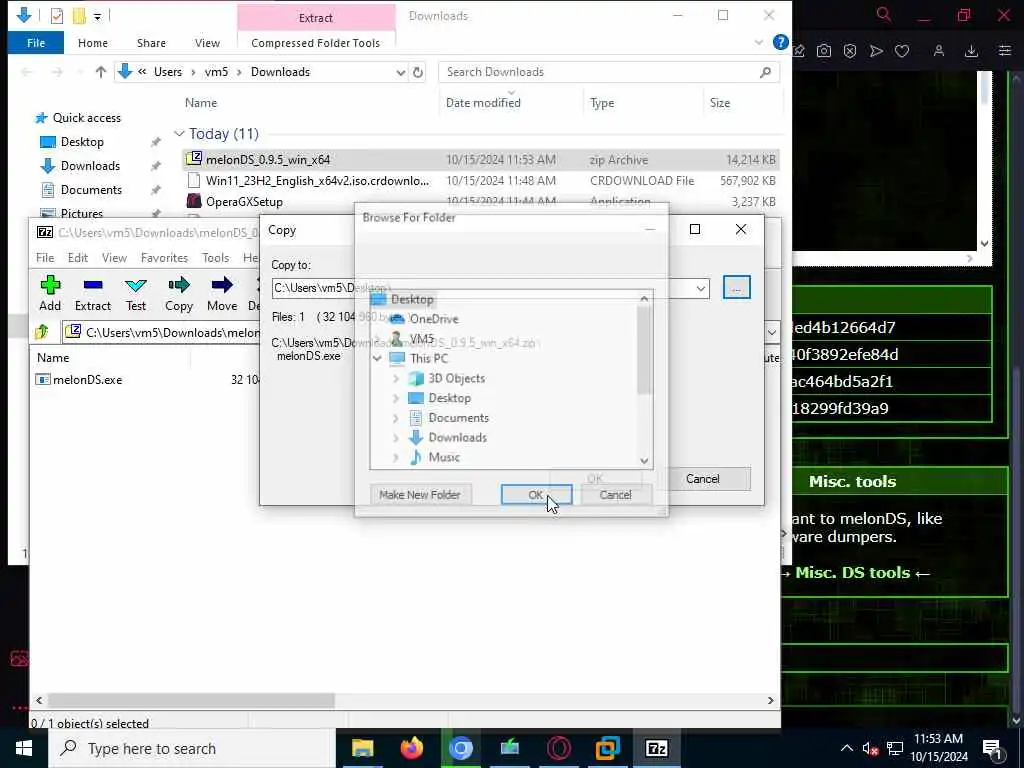Screen dimensions: 1024x768
Task: Click the browser send arrow icon
Action: click(x=876, y=51)
